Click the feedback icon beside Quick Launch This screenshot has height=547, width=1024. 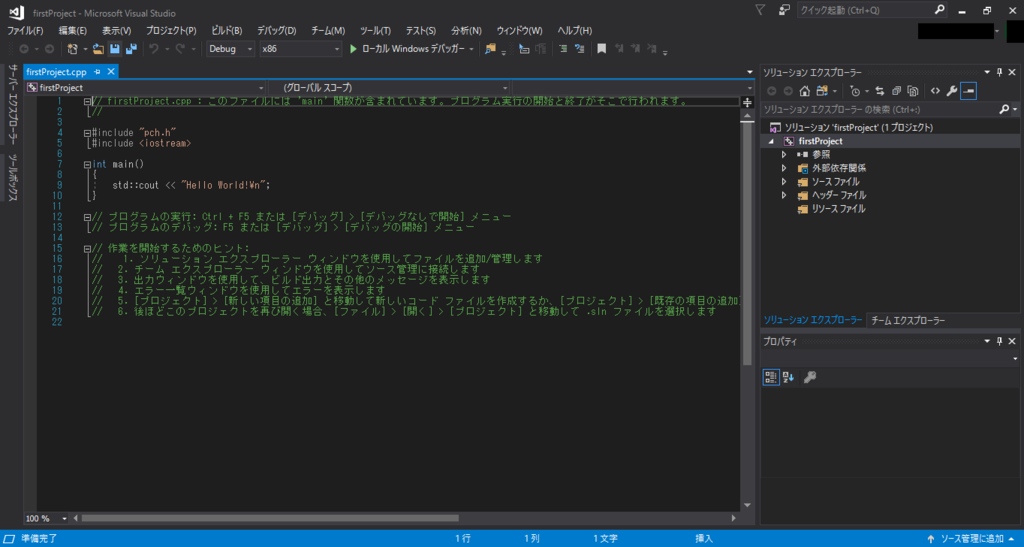784,10
